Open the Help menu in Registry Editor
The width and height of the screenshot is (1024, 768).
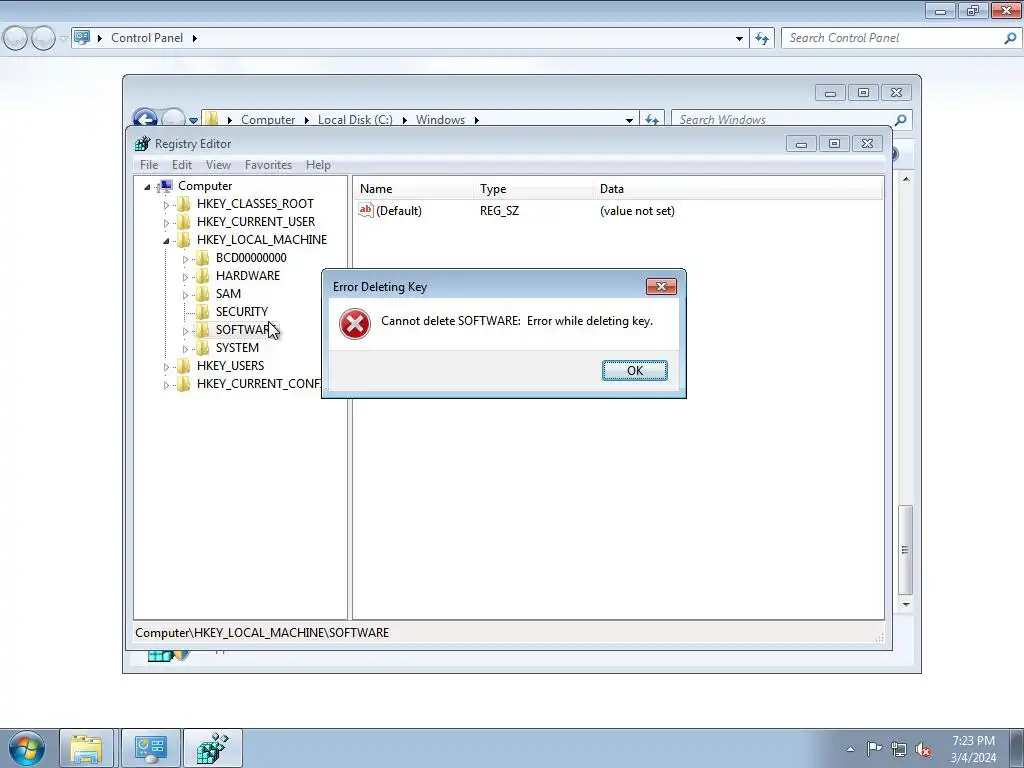(x=318, y=165)
